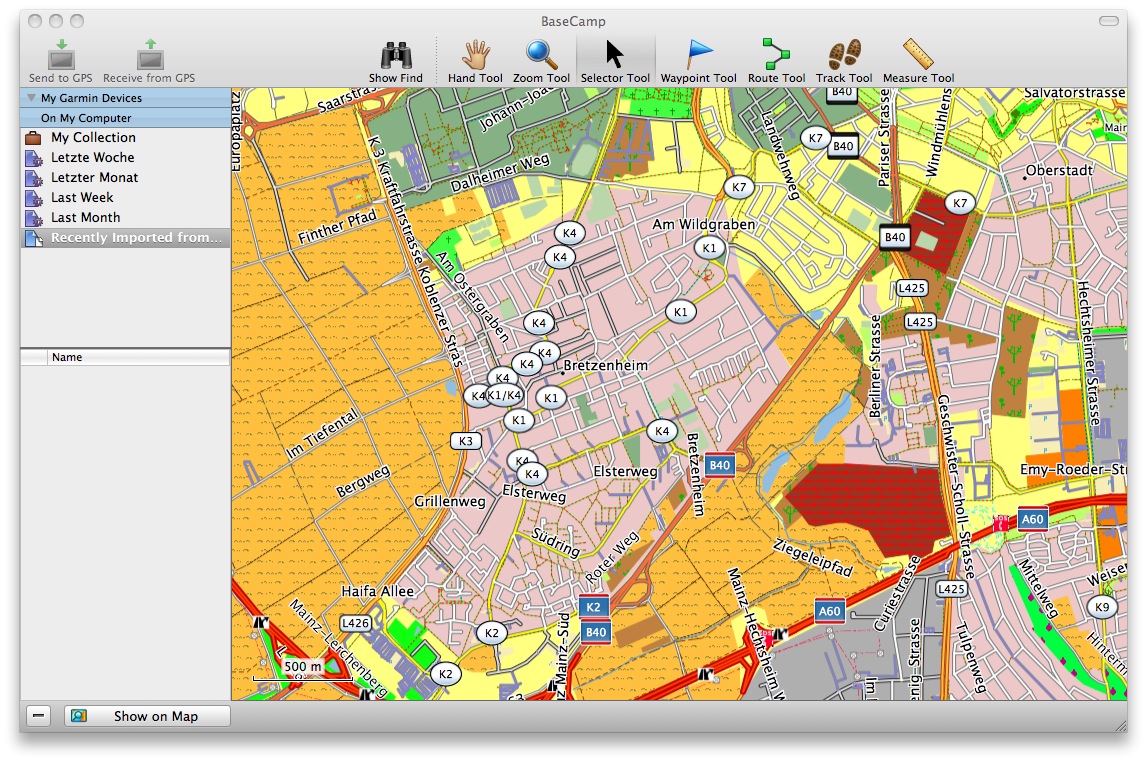Click the toolbar toggle pill button
This screenshot has height=762, width=1147.
1109,20
